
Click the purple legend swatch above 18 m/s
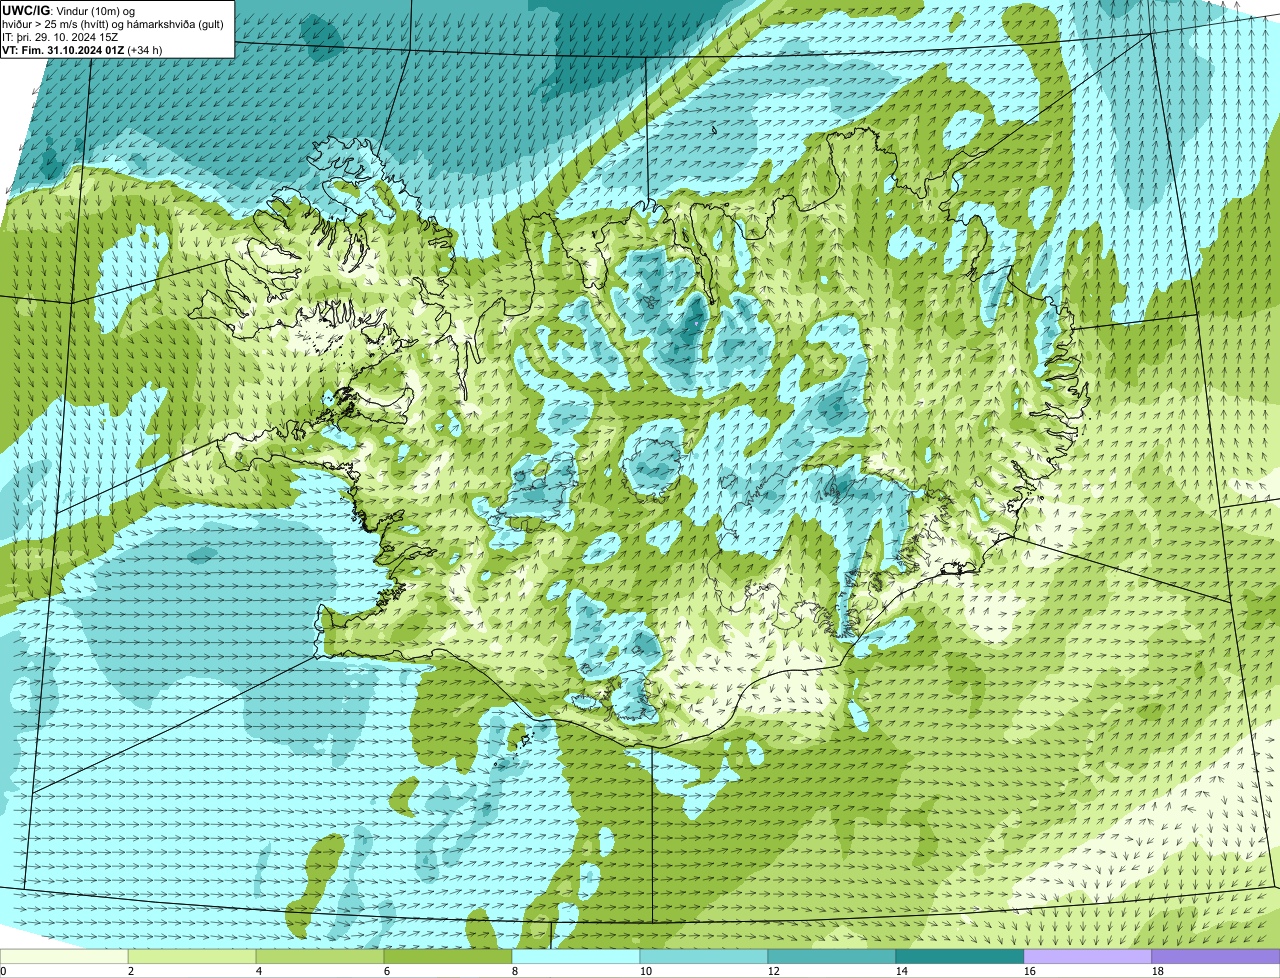1216,956
